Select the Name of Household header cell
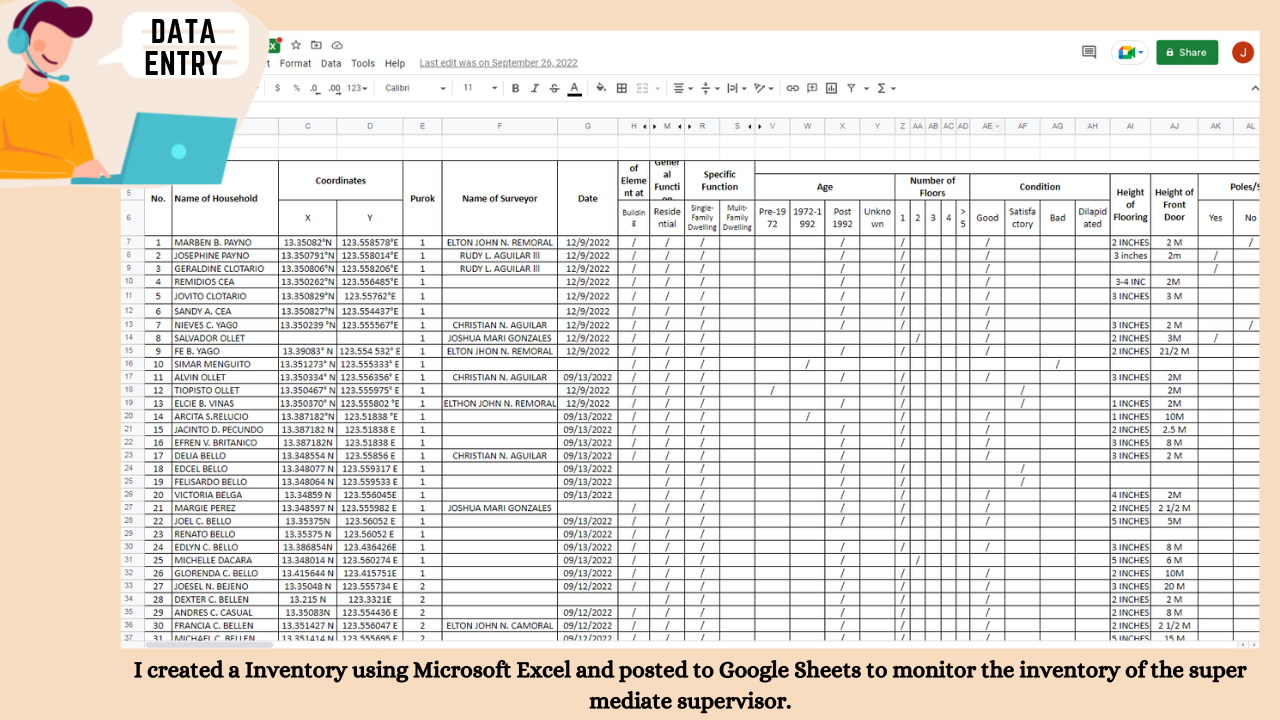 point(225,198)
